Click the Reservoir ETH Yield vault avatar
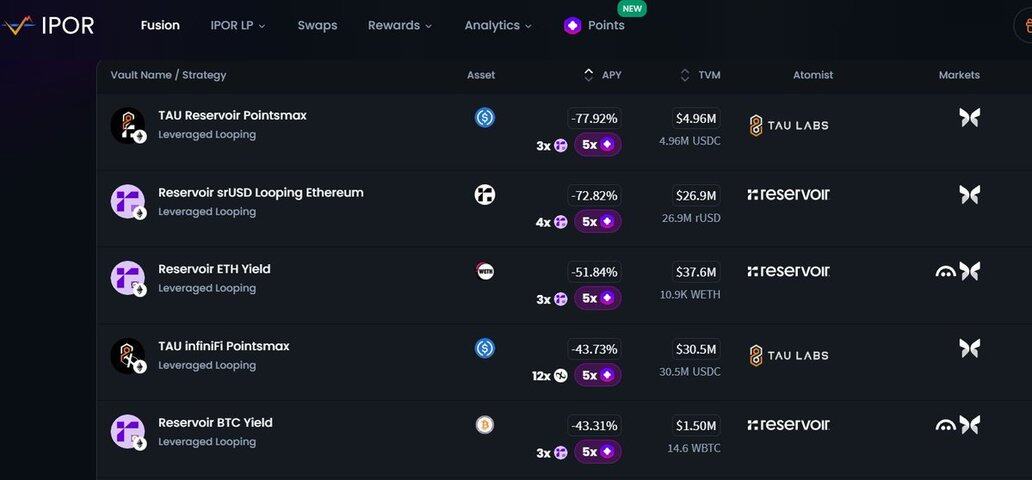The image size is (1032, 480). pos(128,279)
